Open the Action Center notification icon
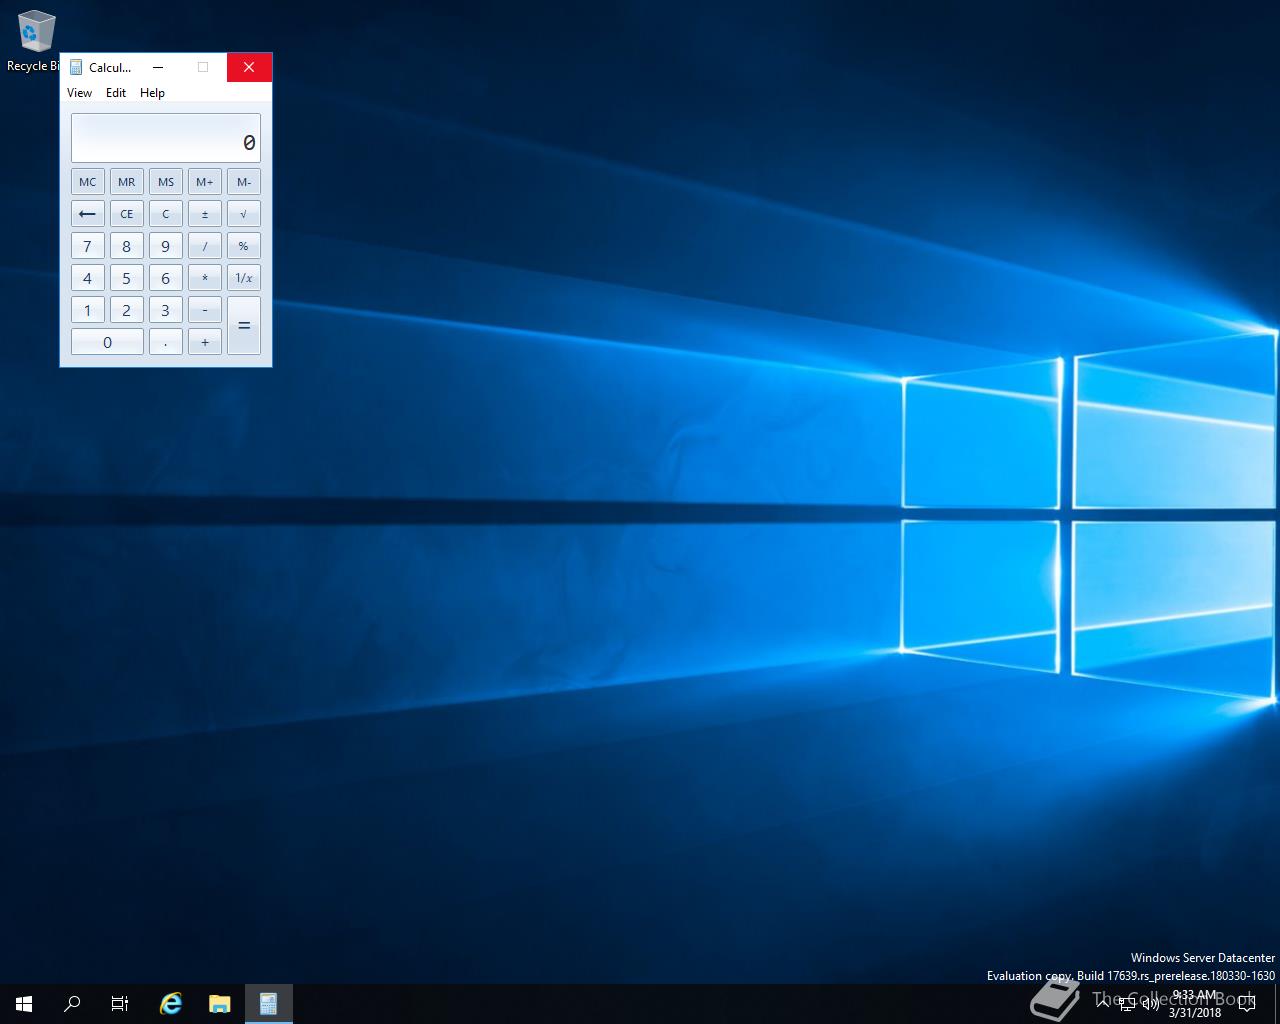Screen dimensions: 1280x1024 [1246, 1004]
